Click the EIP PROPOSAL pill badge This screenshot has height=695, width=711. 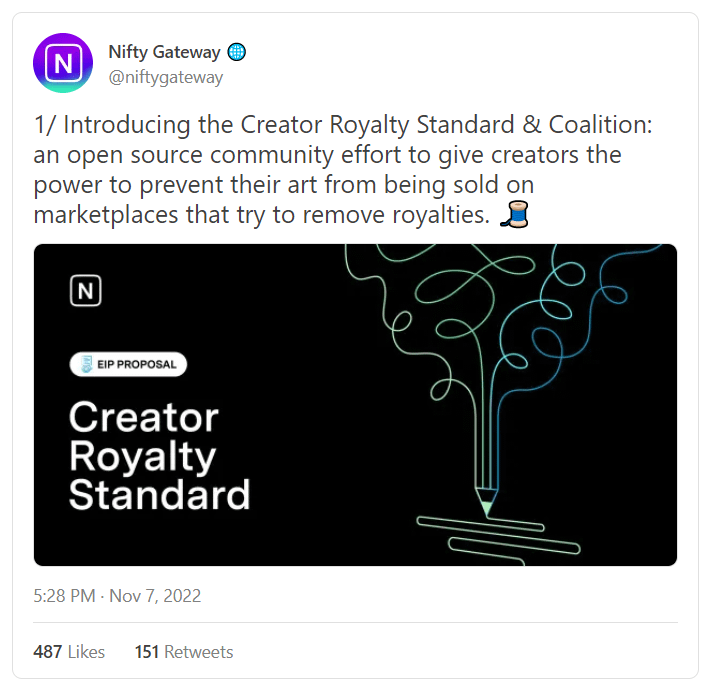coord(128,364)
